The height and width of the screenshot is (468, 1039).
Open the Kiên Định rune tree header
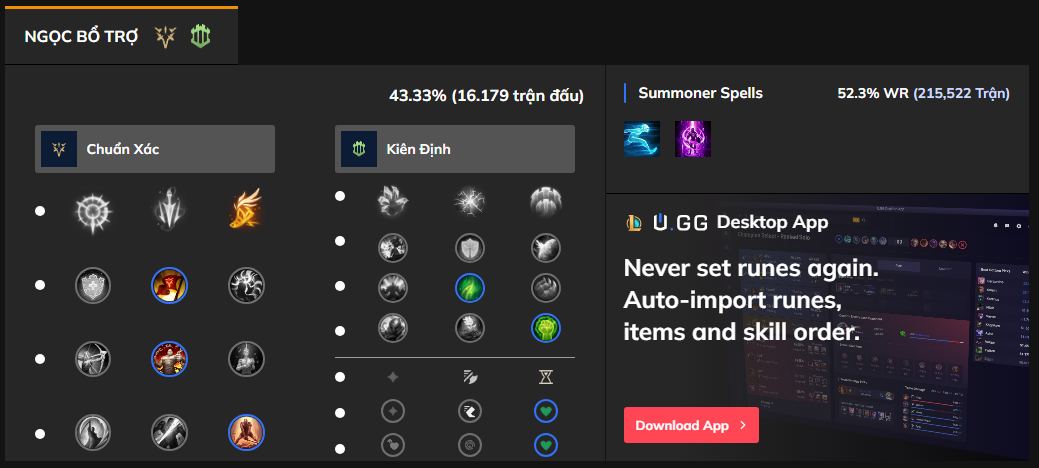tap(455, 149)
